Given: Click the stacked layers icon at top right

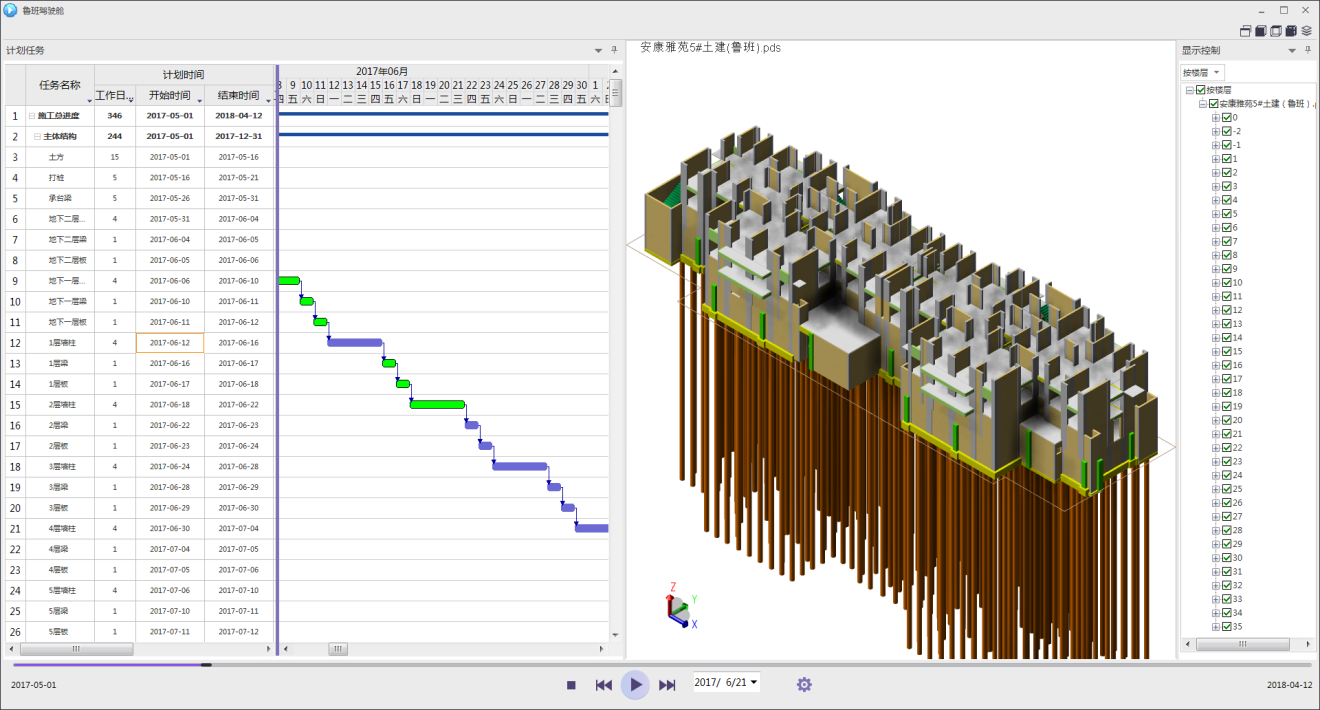Looking at the screenshot, I should 1306,31.
